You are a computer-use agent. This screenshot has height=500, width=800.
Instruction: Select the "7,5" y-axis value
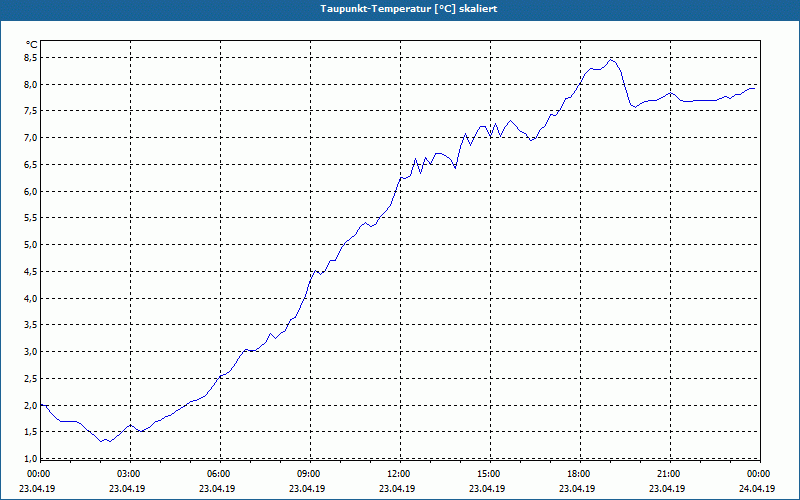point(32,111)
